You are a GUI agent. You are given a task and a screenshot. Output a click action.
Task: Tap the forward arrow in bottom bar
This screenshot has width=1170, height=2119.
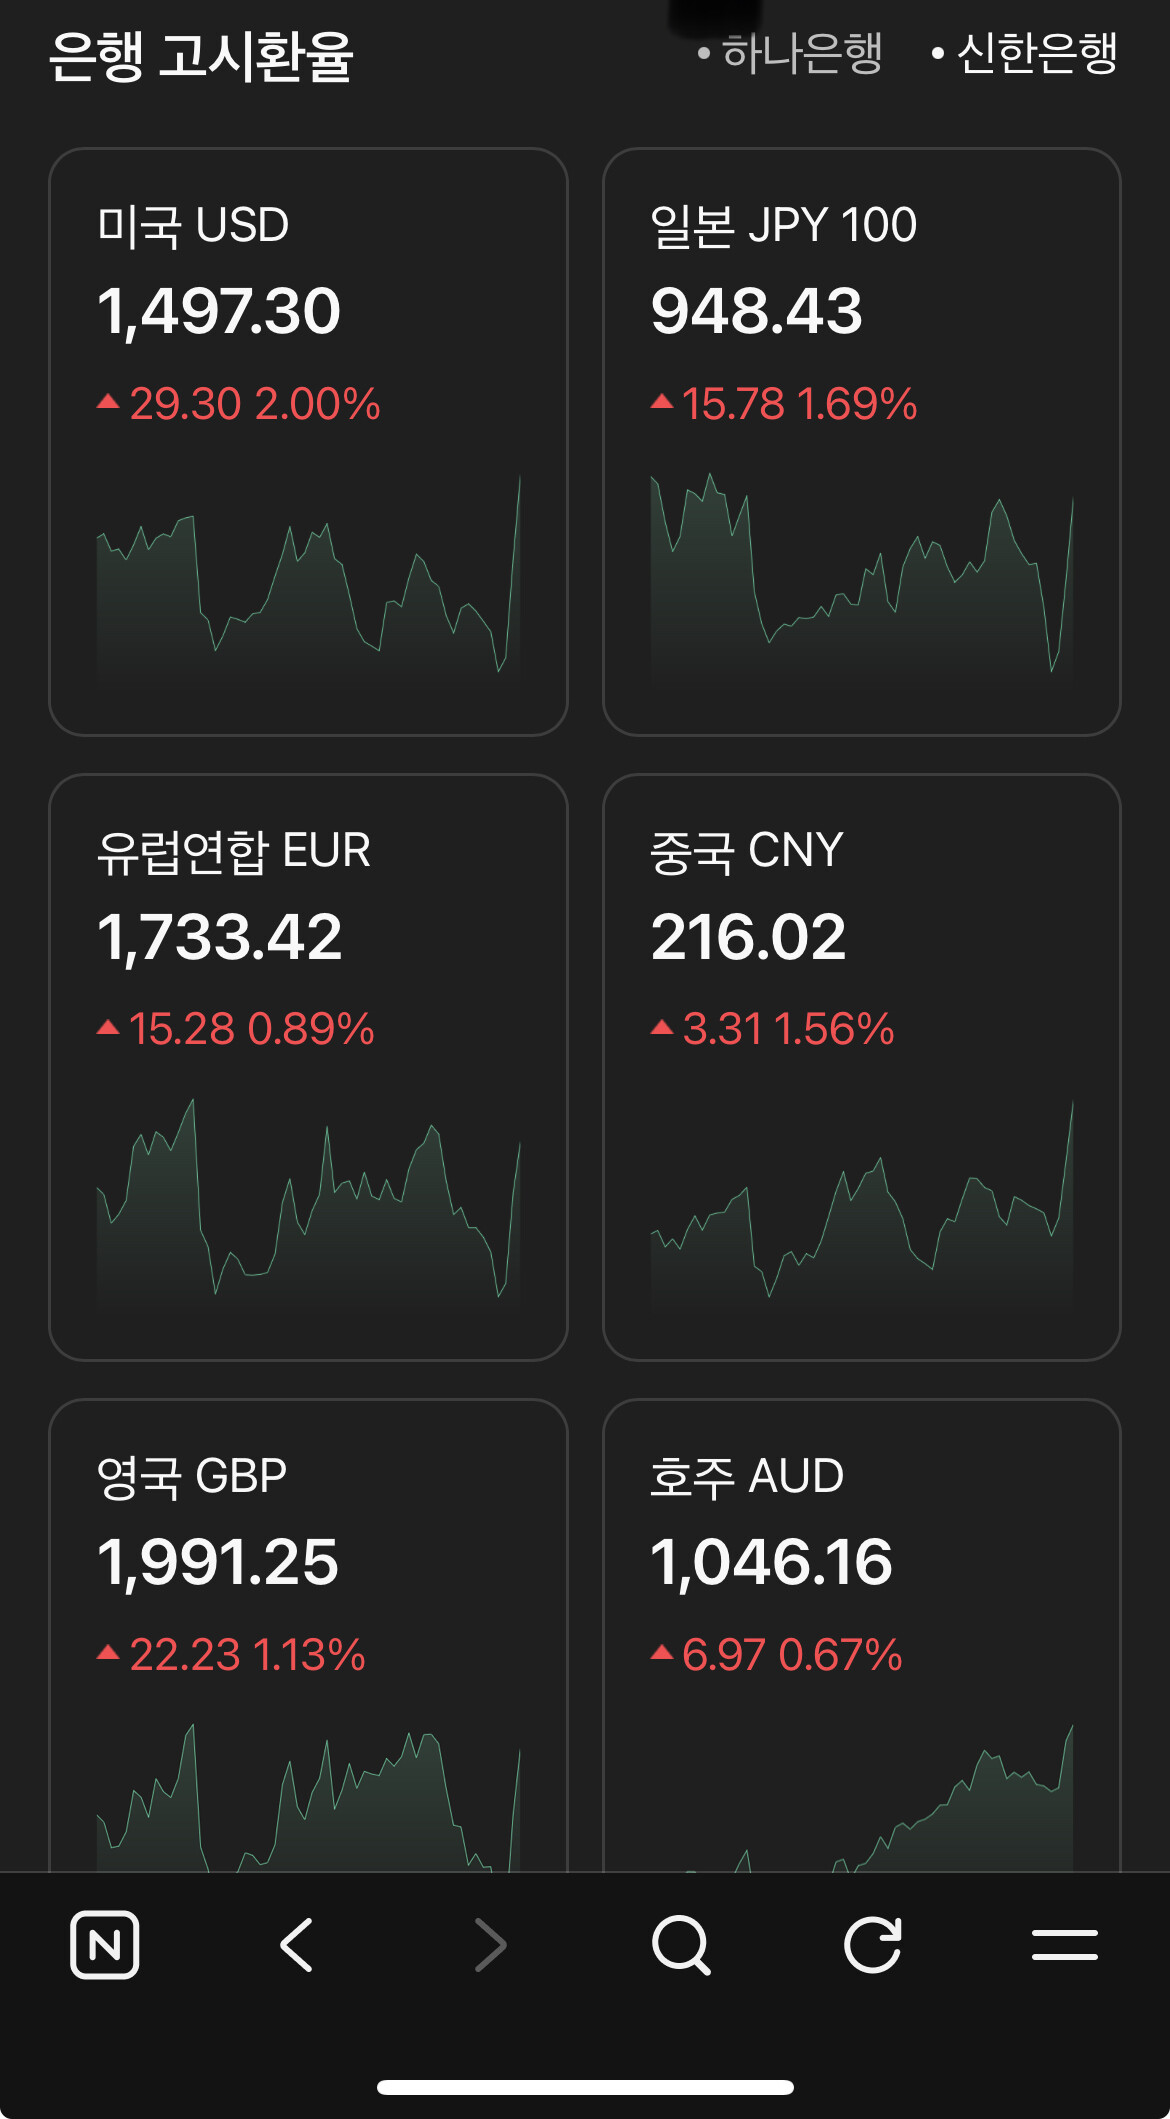pos(490,1945)
